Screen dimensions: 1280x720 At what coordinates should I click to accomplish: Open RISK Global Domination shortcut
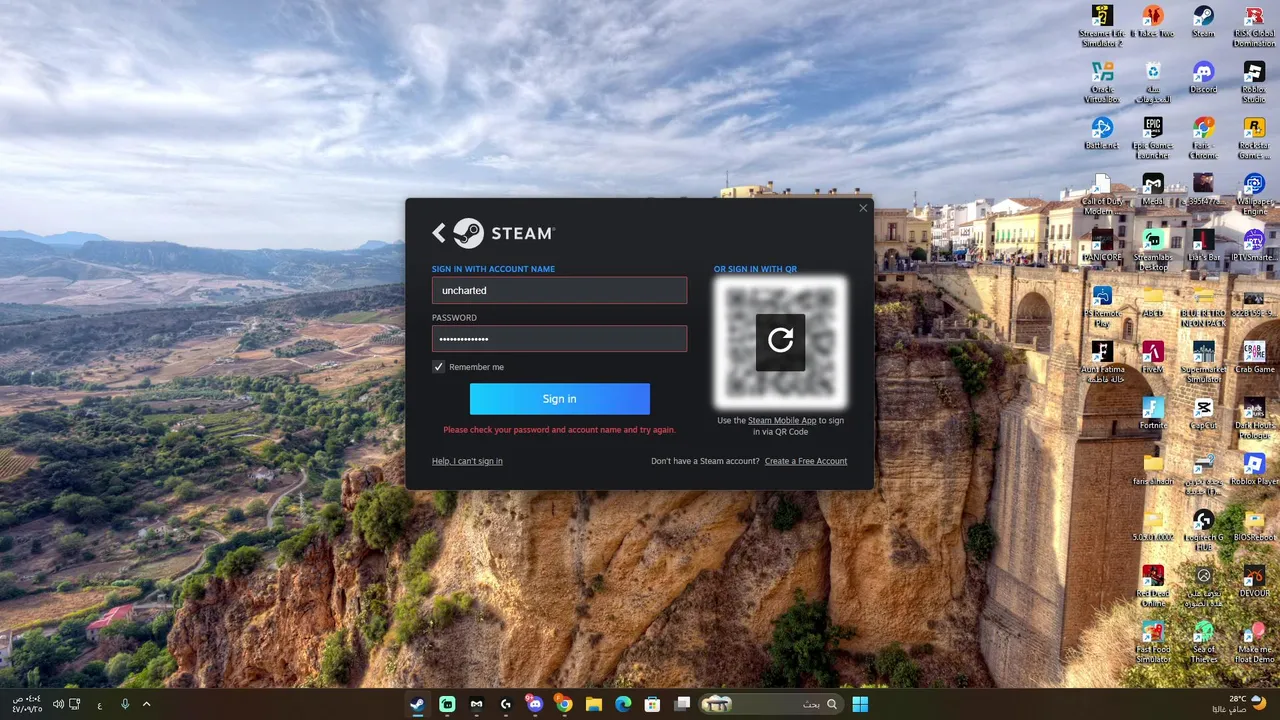(1254, 25)
